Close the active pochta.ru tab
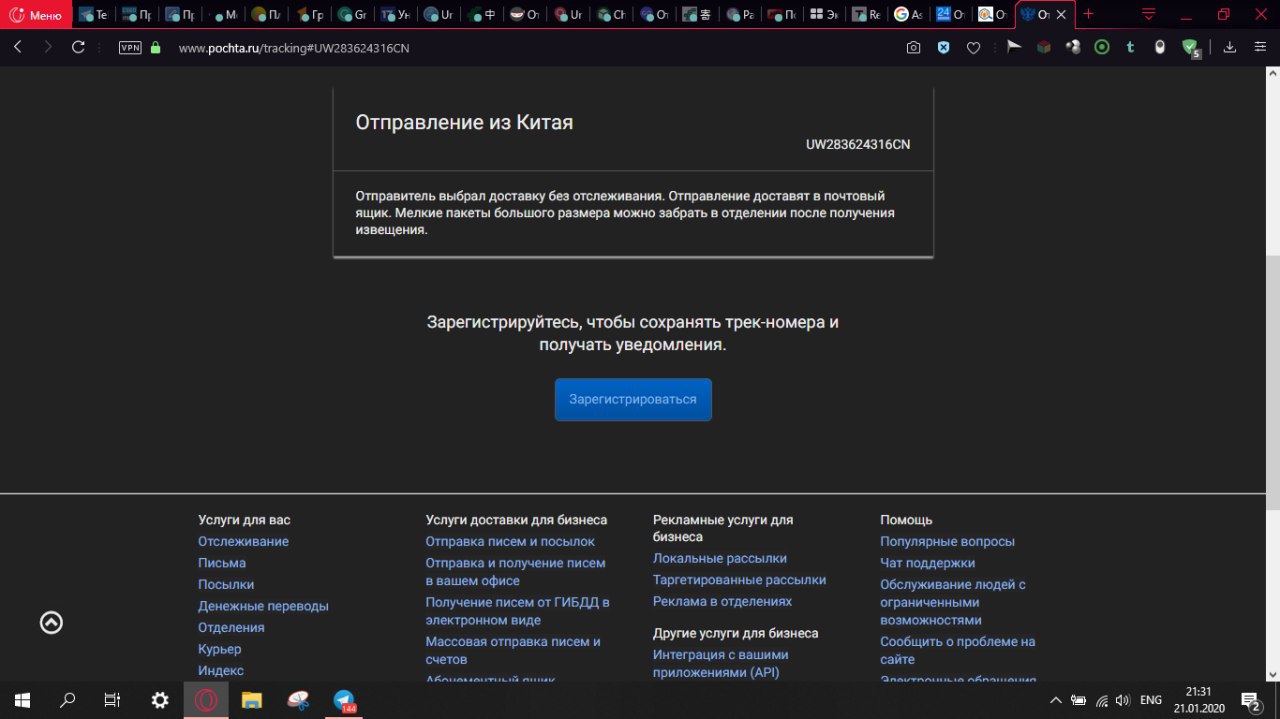This screenshot has width=1280, height=719. coord(1061,15)
